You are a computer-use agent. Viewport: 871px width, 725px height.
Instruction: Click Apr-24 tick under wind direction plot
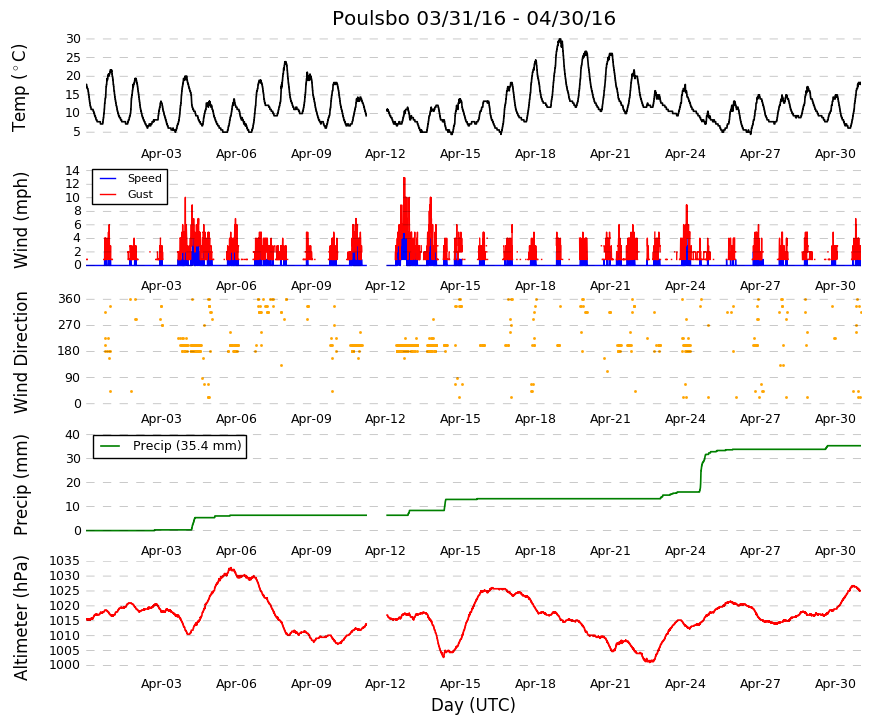click(685, 419)
